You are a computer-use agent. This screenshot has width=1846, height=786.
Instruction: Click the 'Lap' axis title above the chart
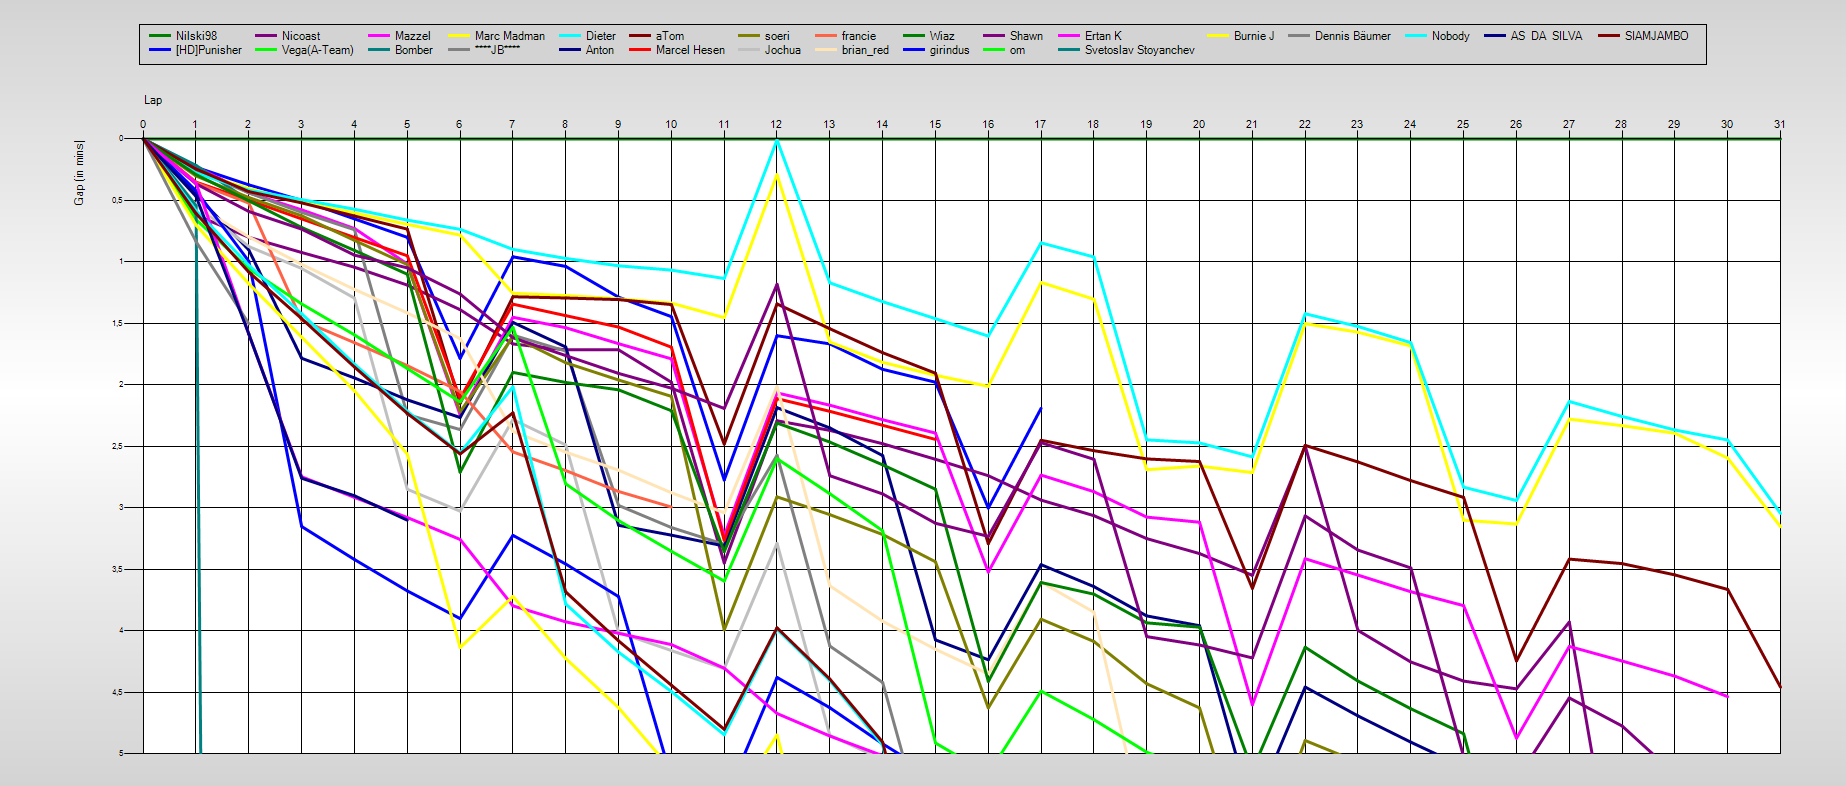click(x=152, y=100)
